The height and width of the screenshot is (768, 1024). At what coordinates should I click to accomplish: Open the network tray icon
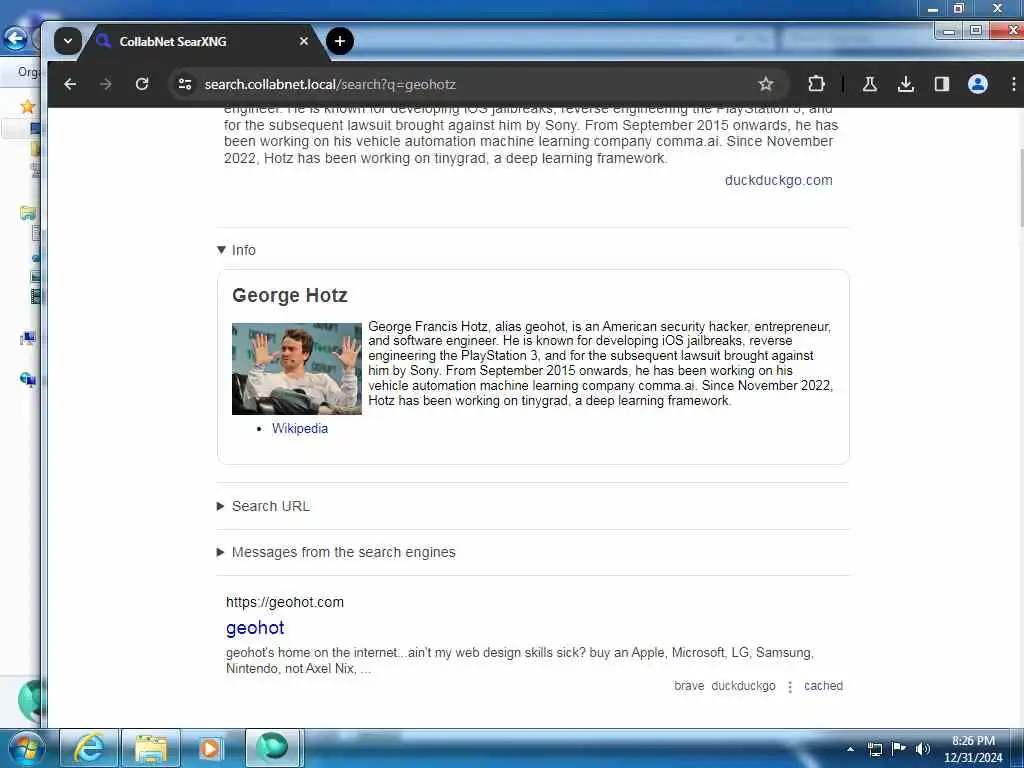tap(874, 749)
